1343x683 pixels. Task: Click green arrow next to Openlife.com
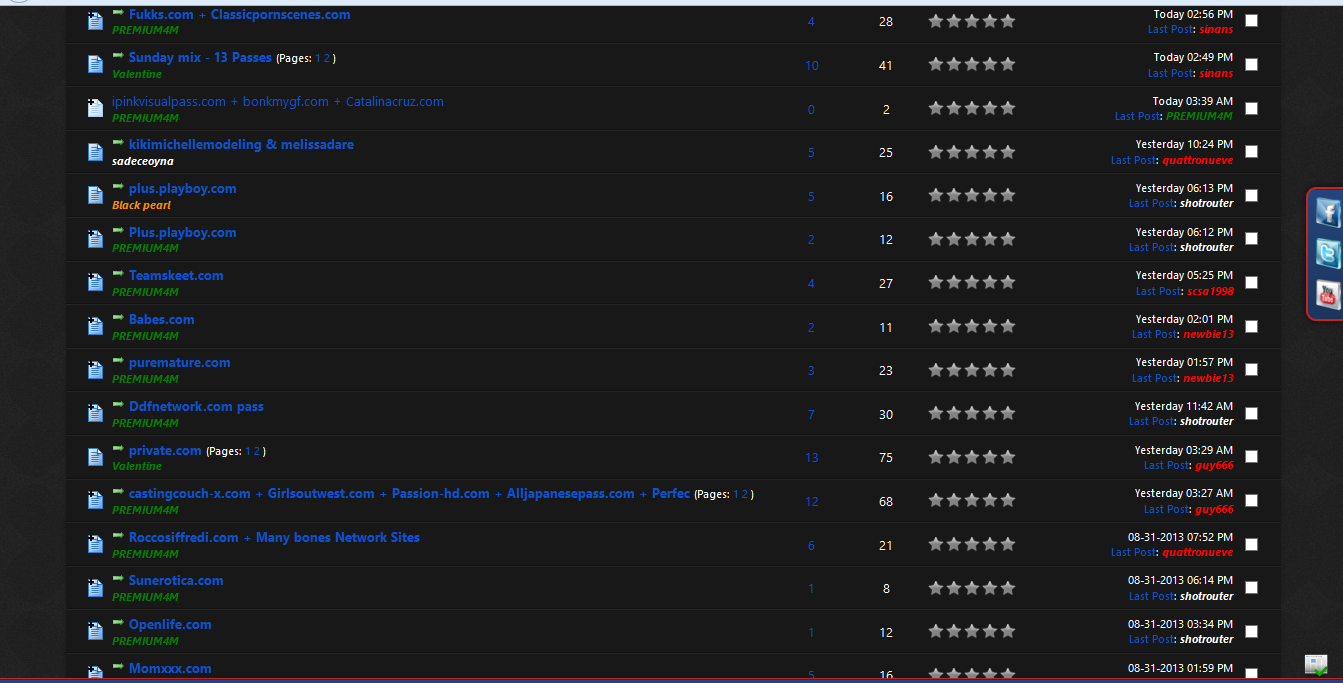tap(119, 623)
